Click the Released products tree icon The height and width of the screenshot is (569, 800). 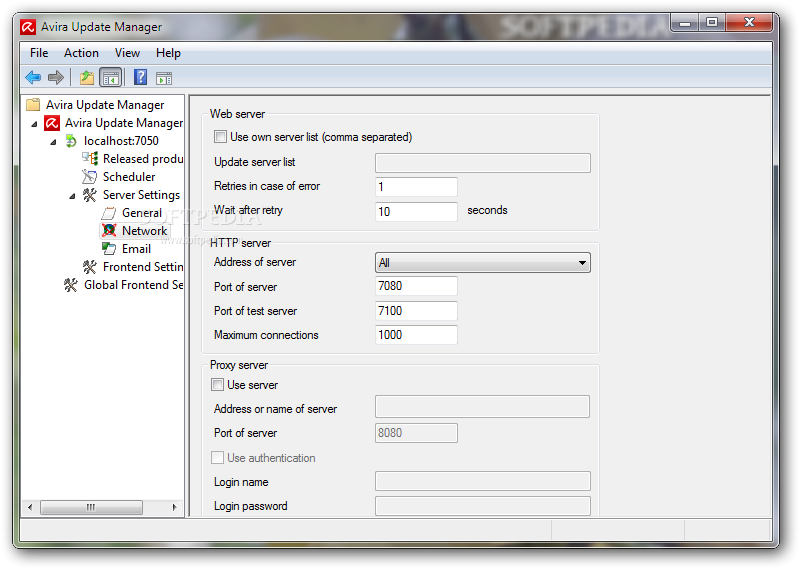coord(90,159)
